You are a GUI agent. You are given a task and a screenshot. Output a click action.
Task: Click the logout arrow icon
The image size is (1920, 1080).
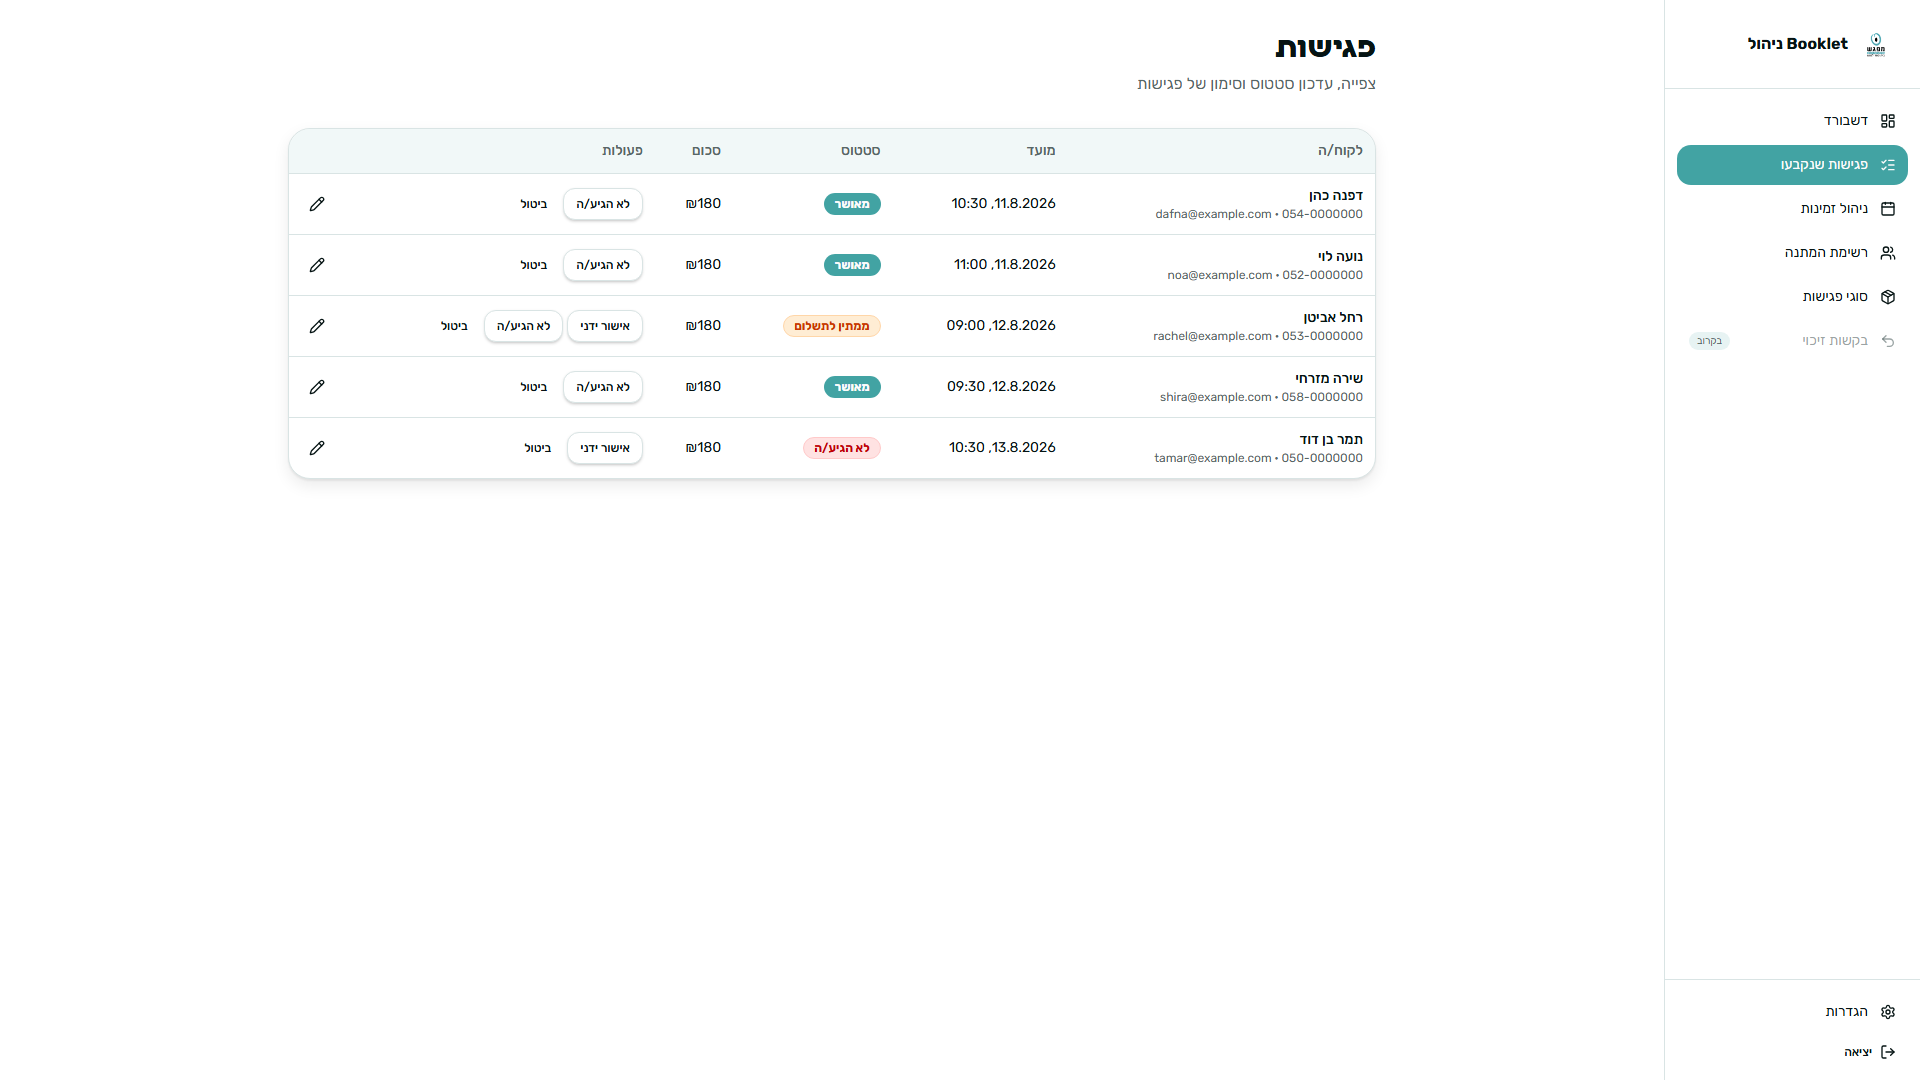[1888, 1052]
